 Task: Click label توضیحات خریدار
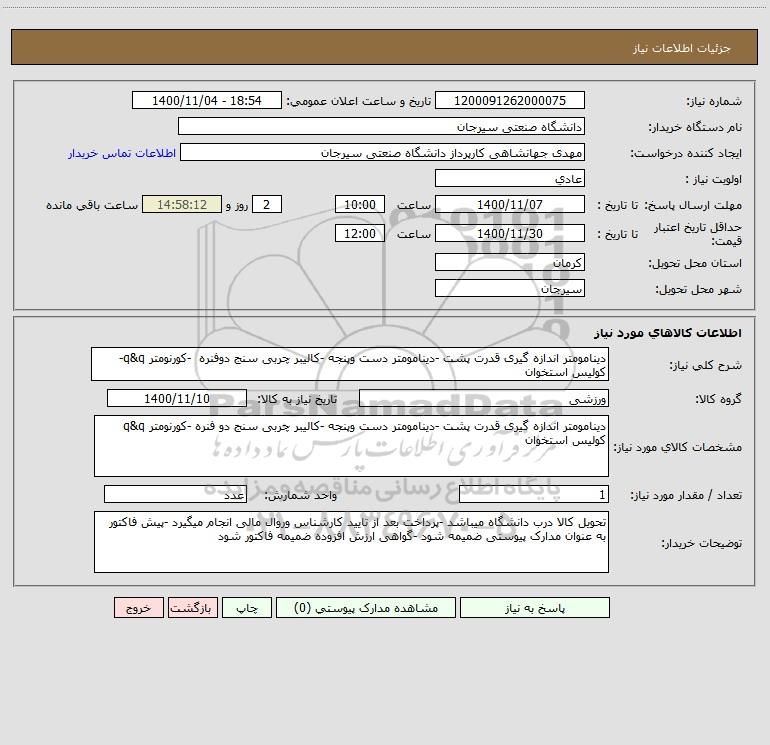click(701, 544)
